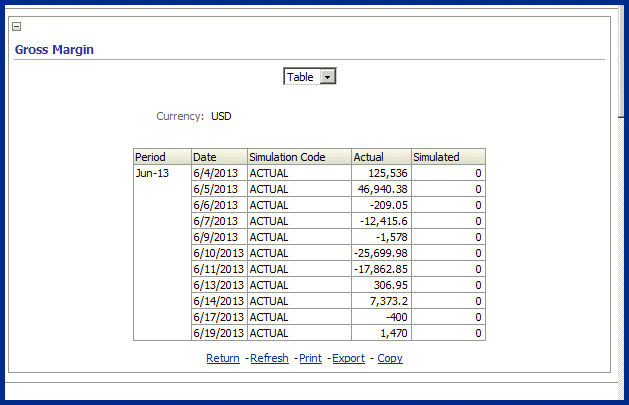
Task: Click ACTUAL code in 6/10/2013 row
Action: [x=299, y=253]
